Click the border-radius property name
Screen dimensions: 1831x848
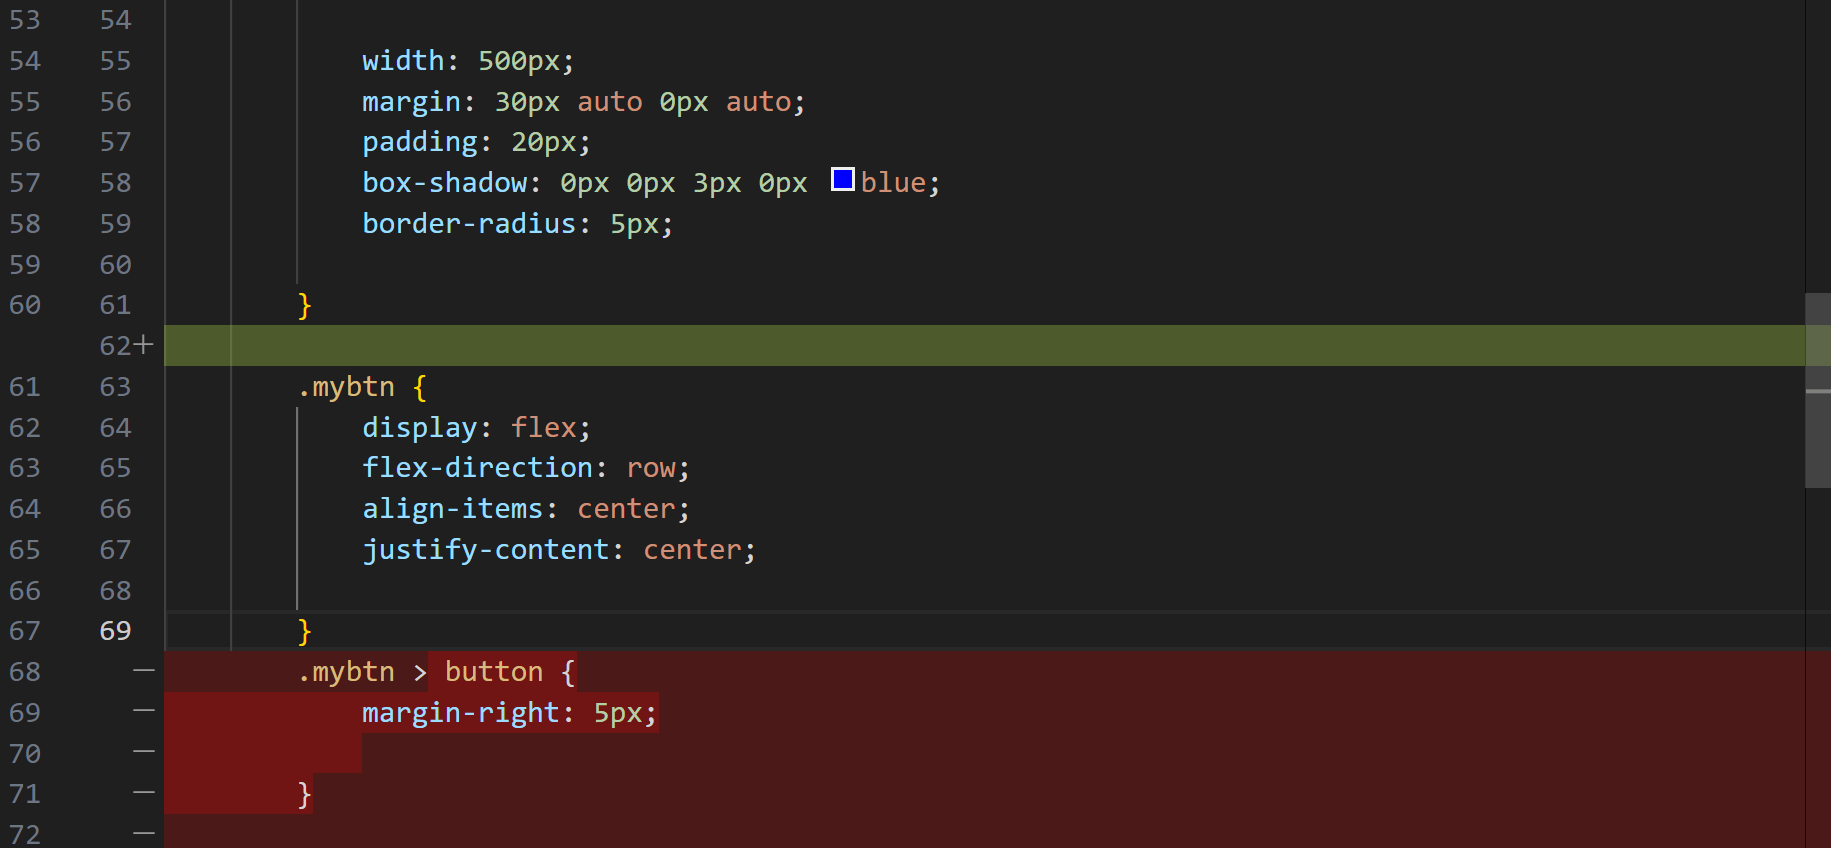pos(469,224)
